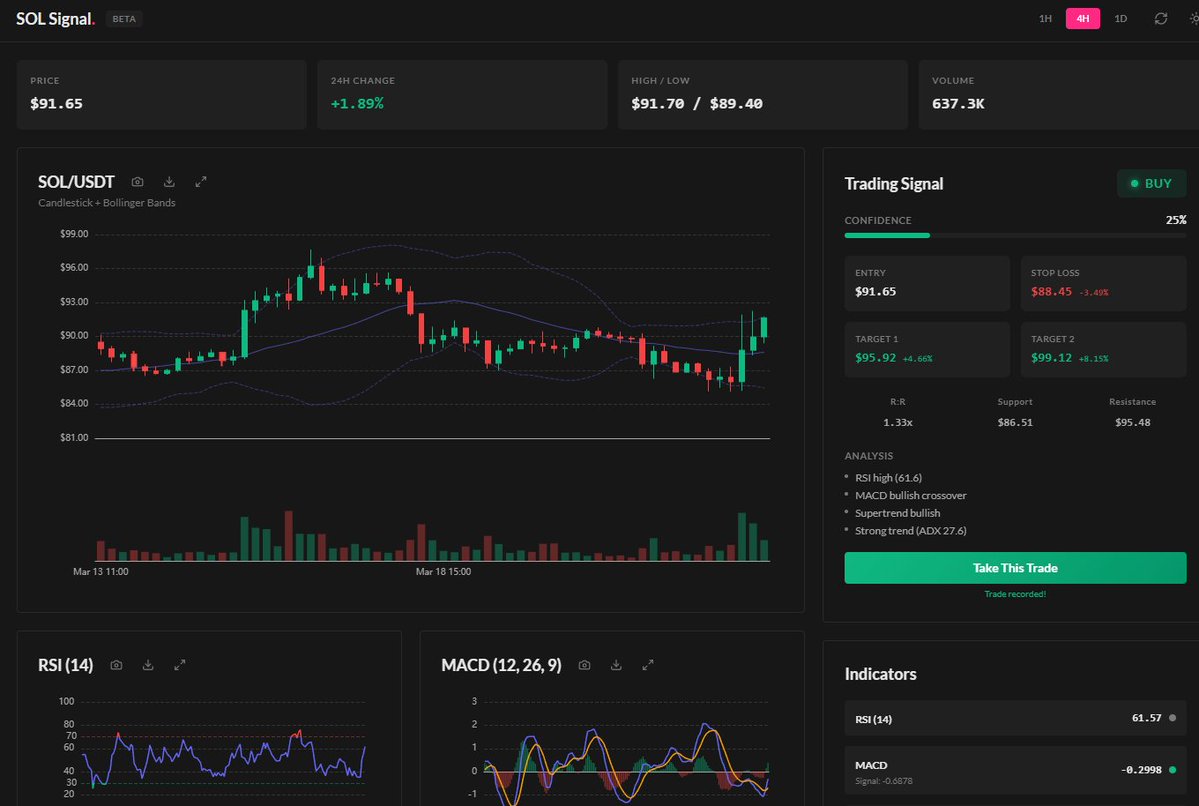1199x806 pixels.
Task: Toggle light/dark theme icon
Action: coord(1194,18)
